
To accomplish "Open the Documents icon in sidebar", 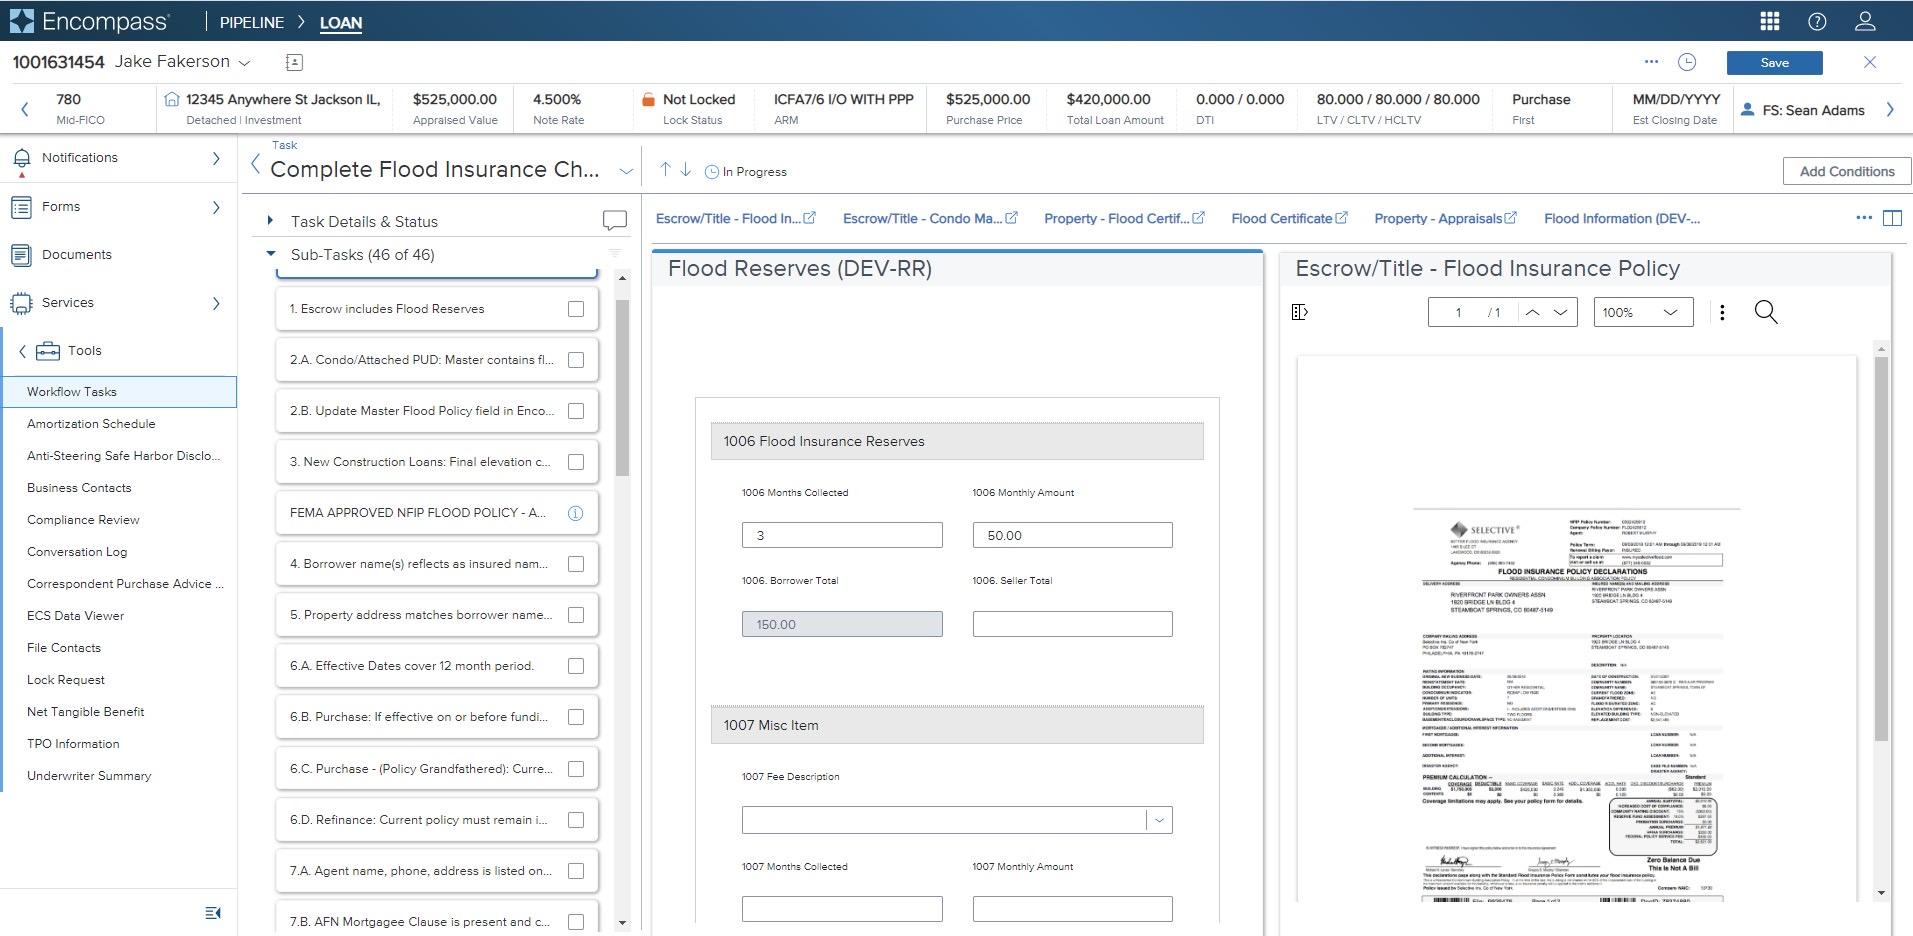I will click(21, 255).
